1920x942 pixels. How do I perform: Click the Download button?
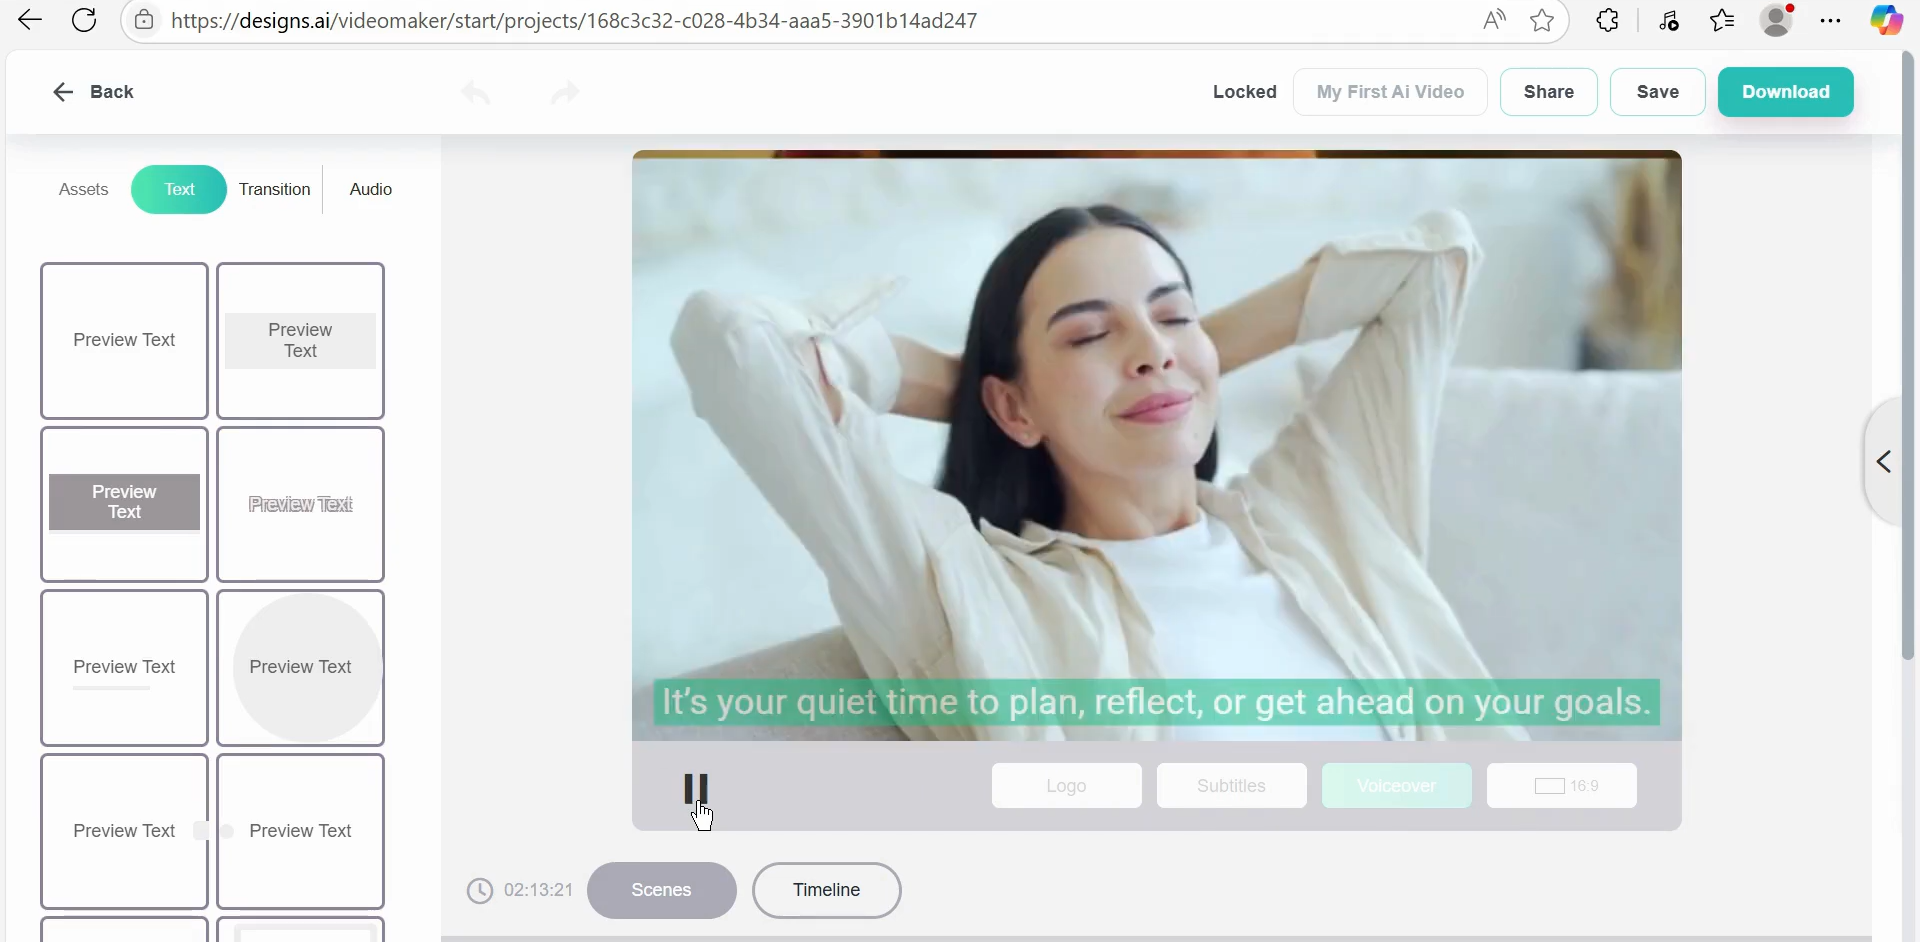pyautogui.click(x=1786, y=91)
